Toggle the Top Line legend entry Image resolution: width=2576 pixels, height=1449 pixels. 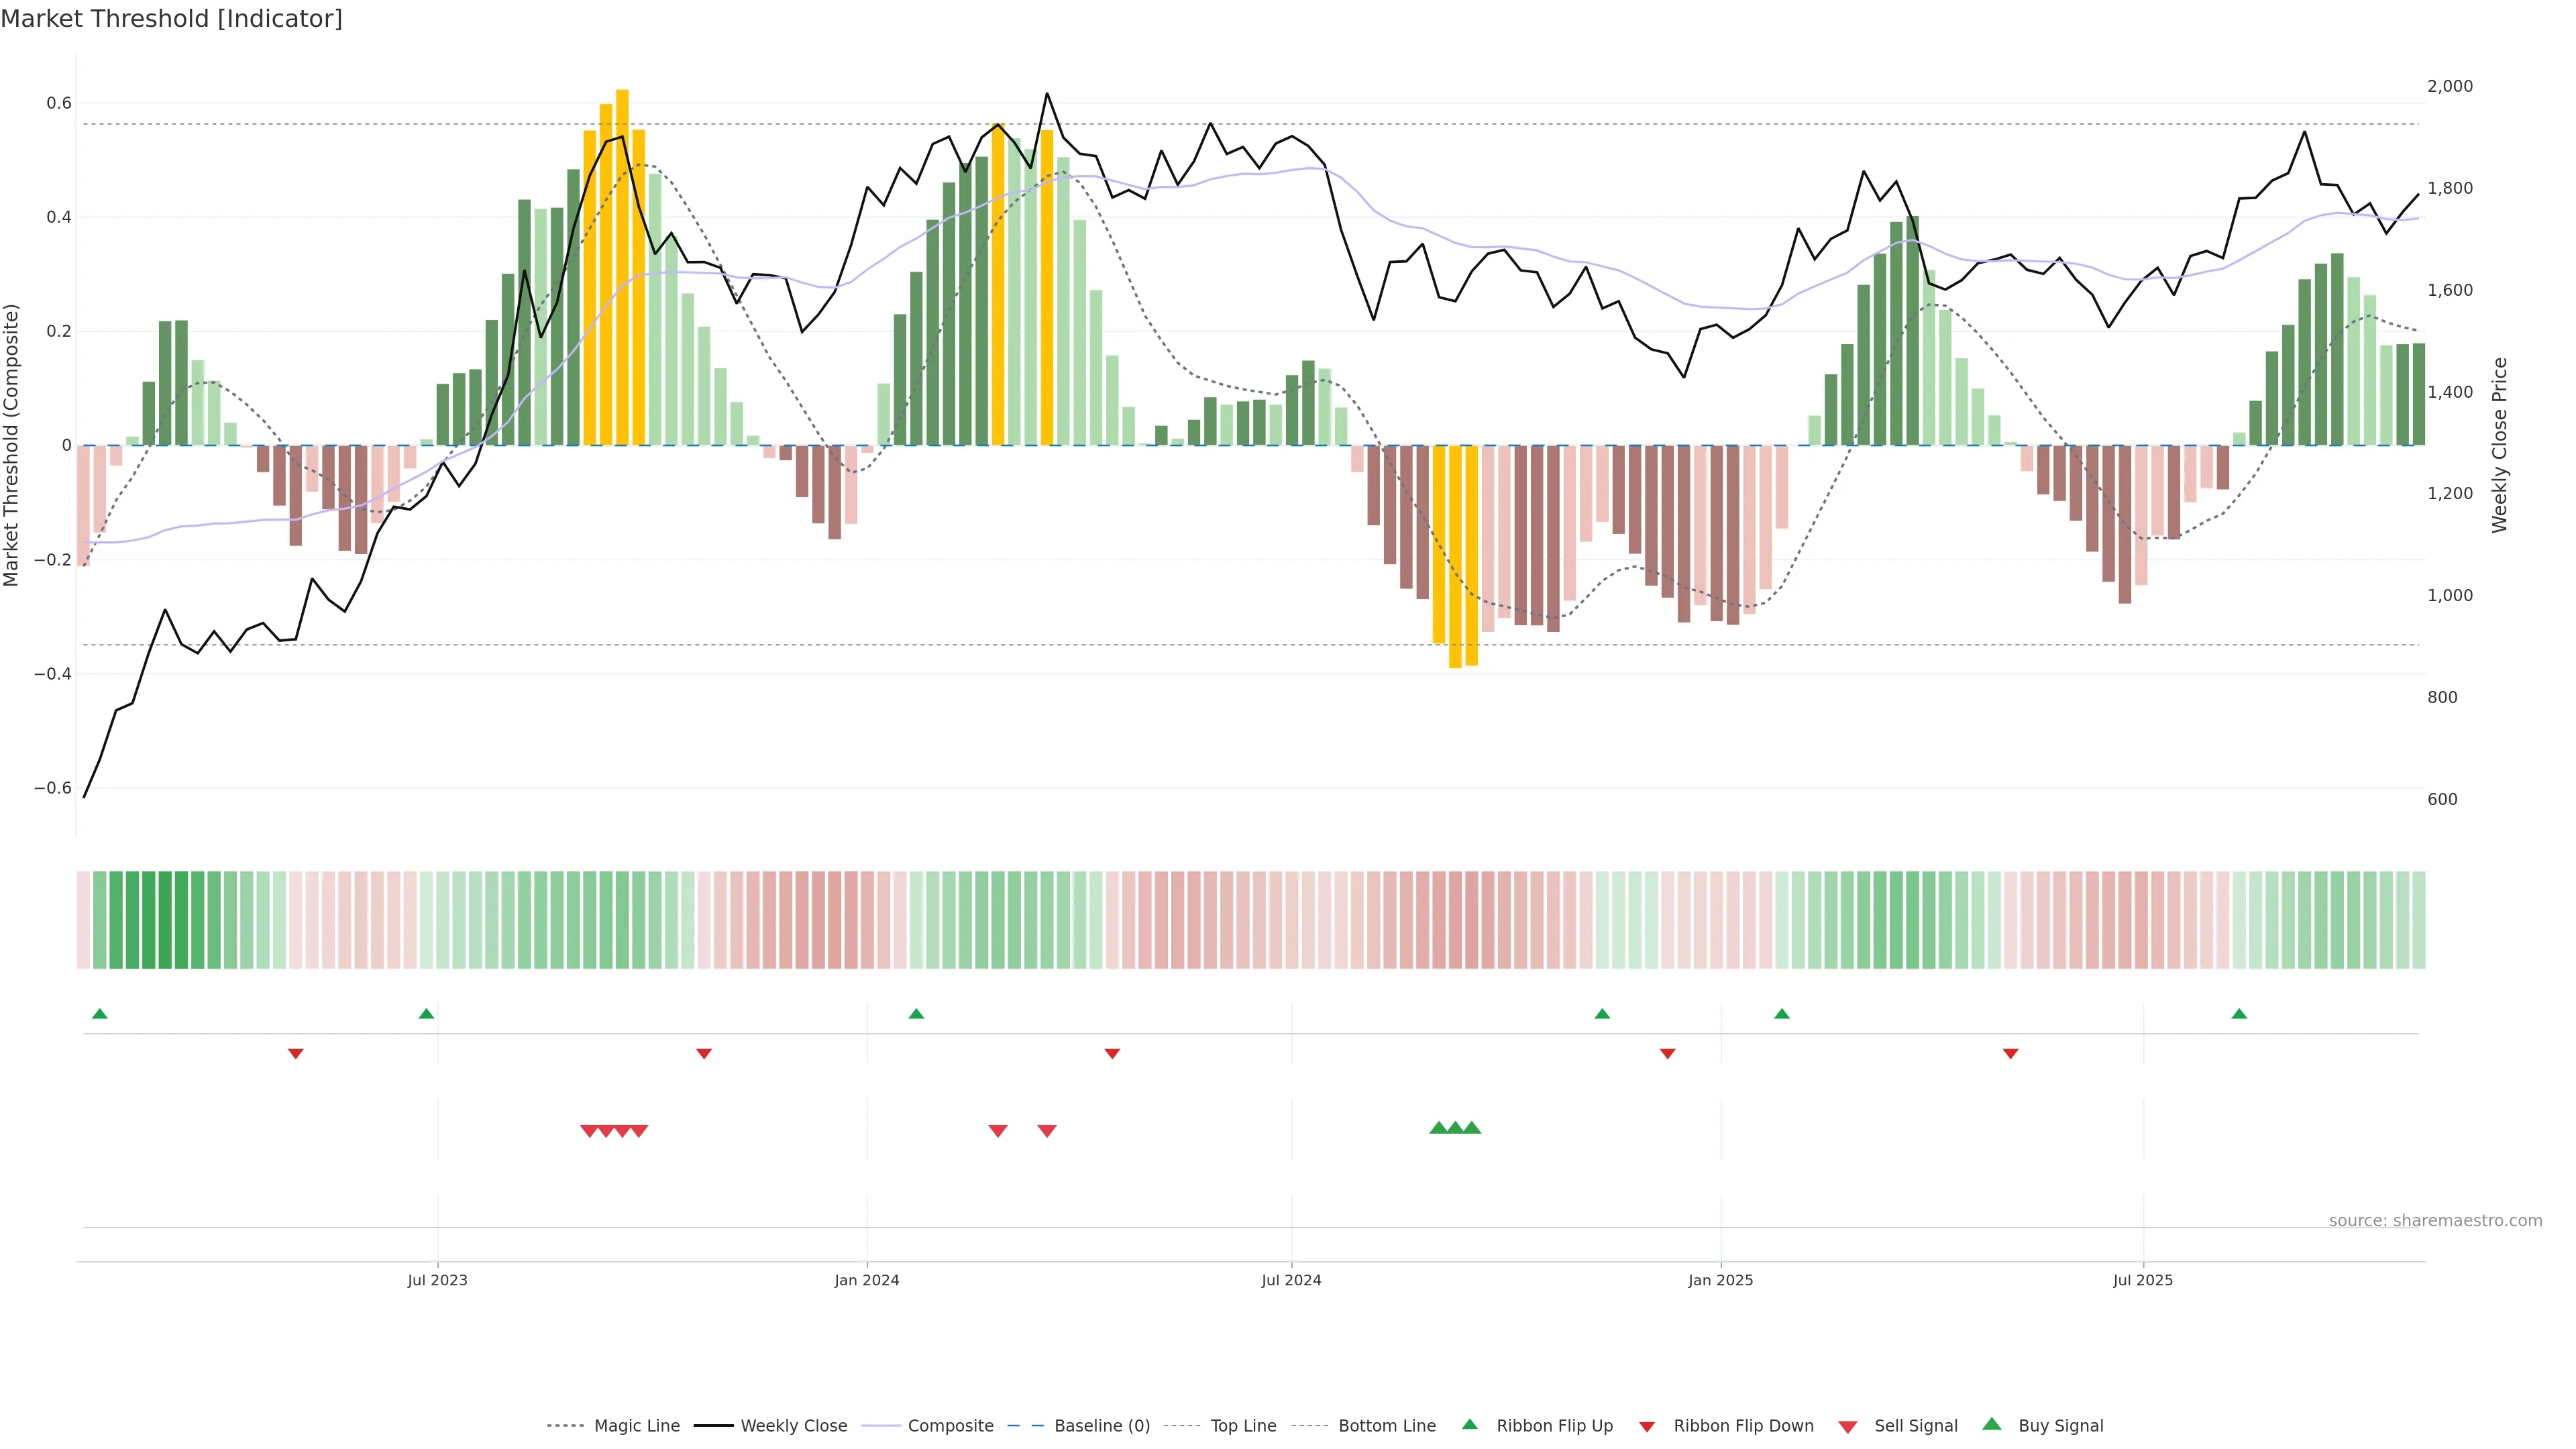pyautogui.click(x=1243, y=1426)
